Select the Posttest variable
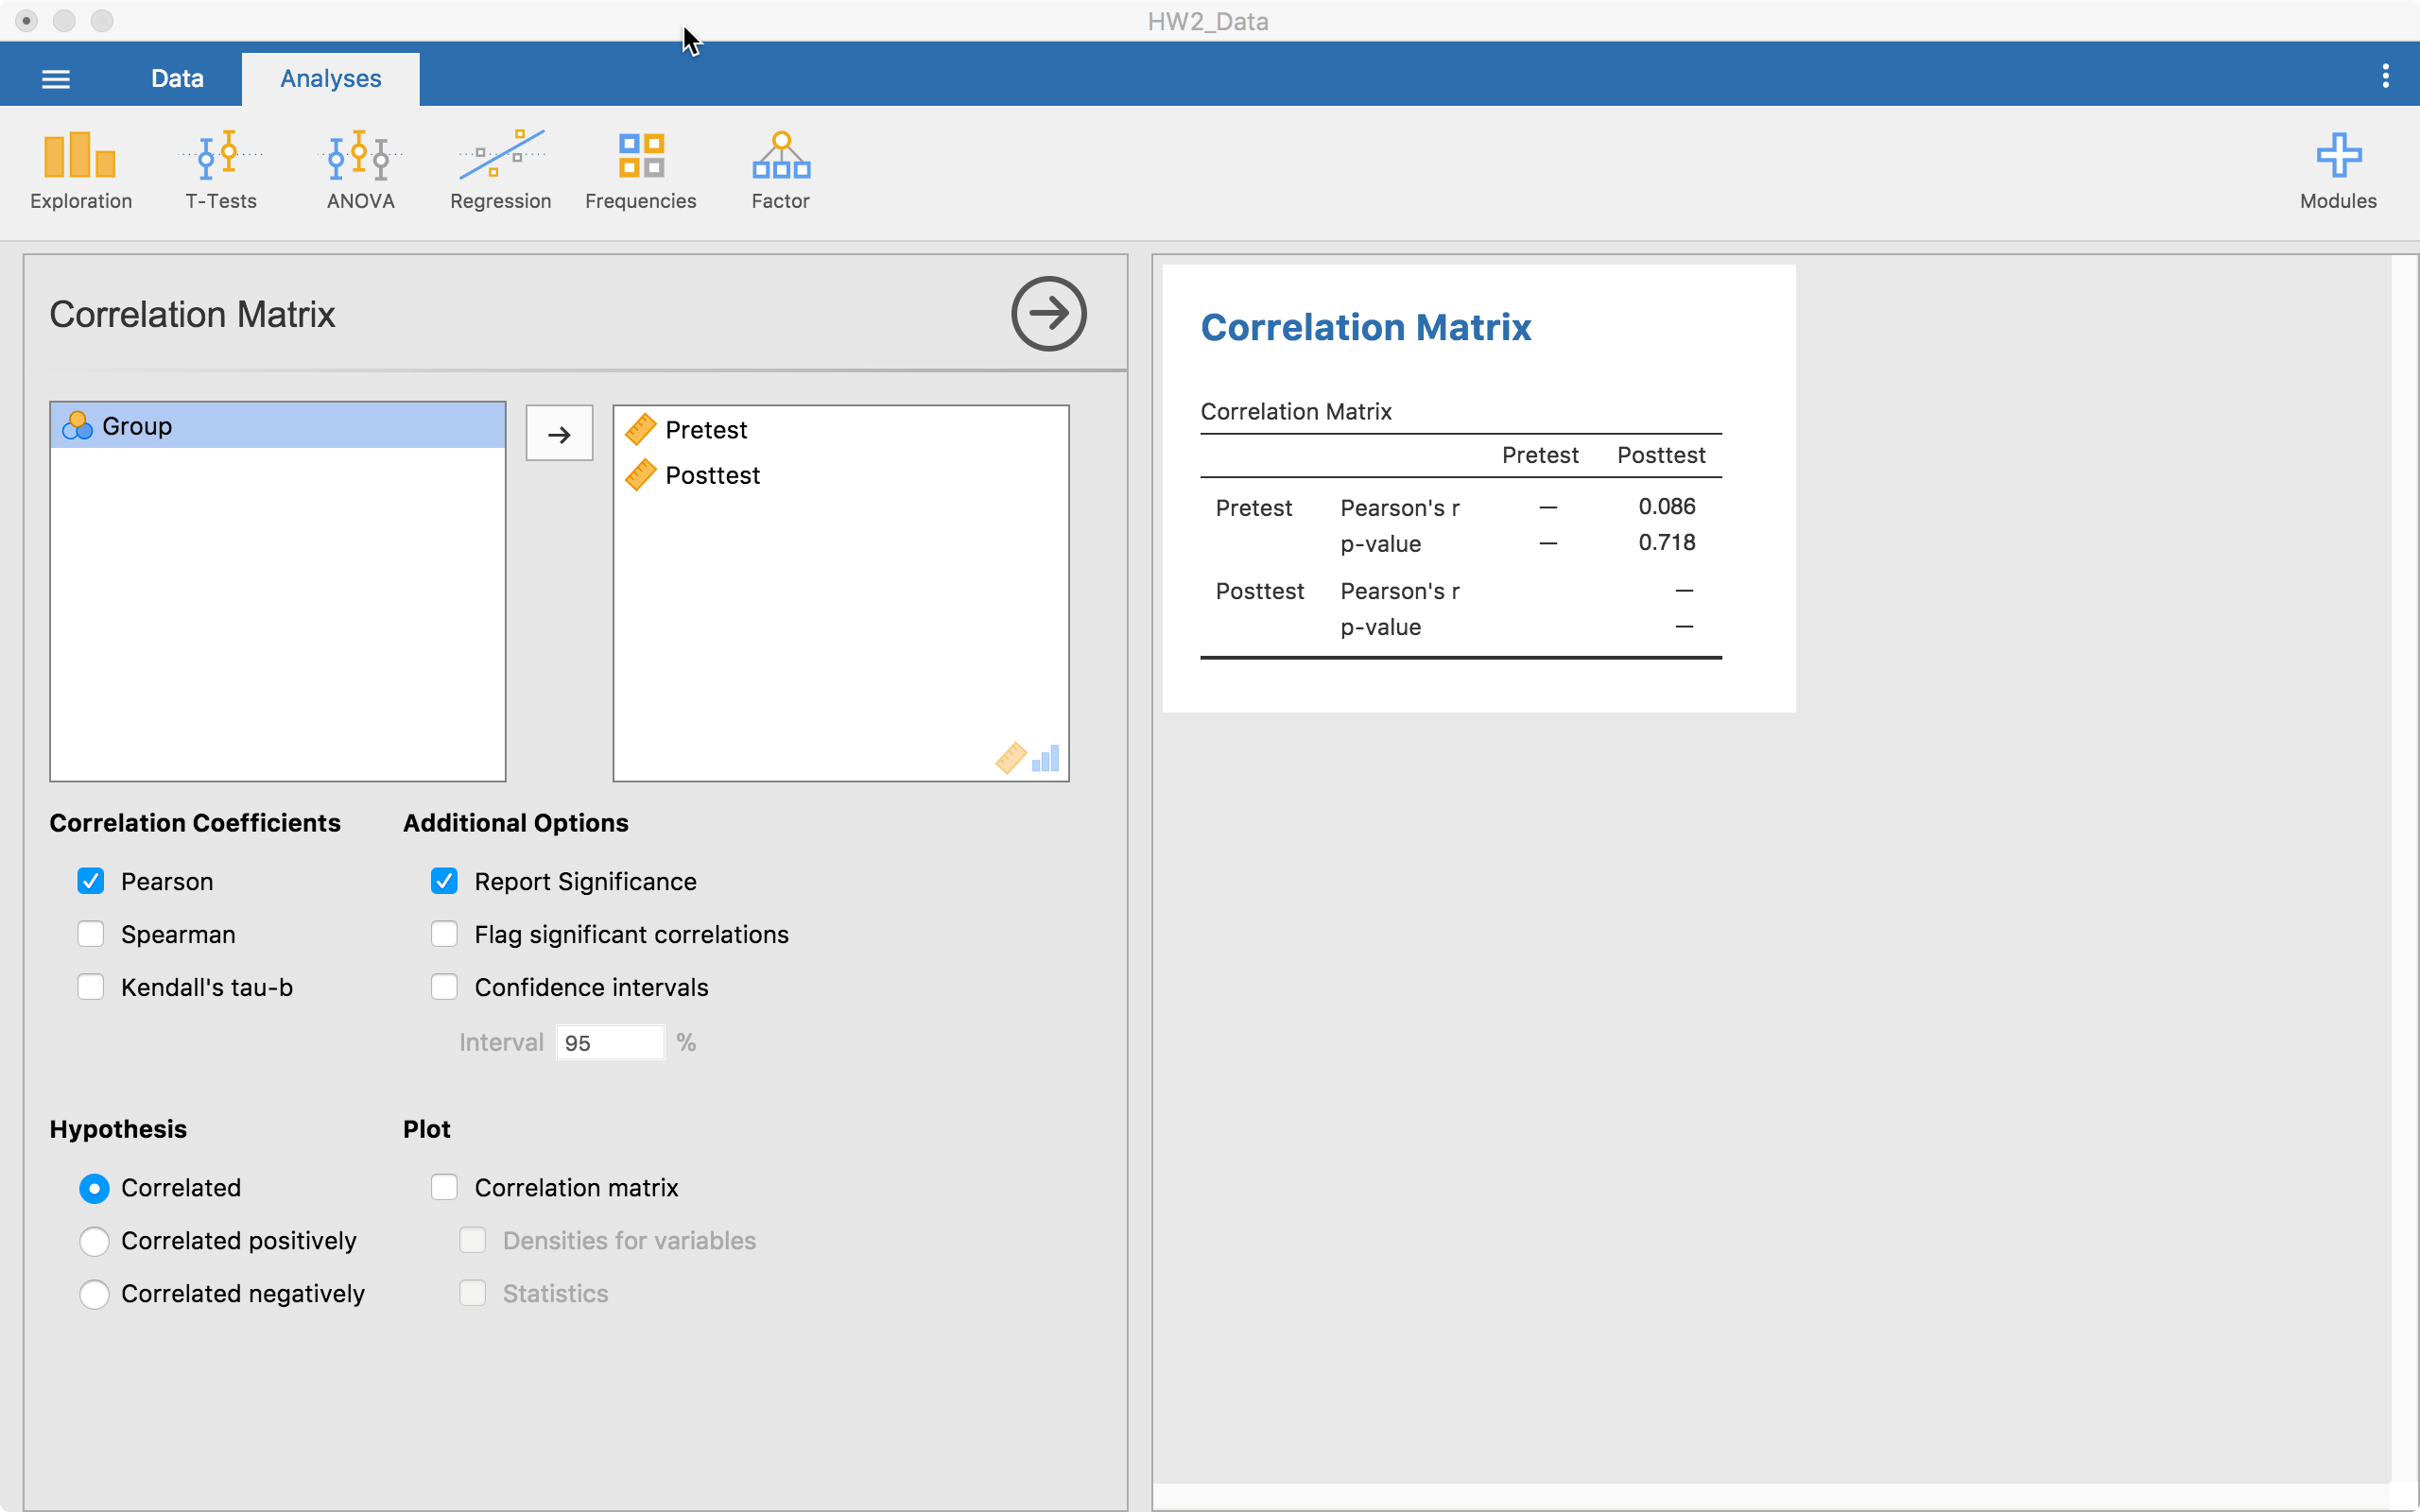 tap(841, 475)
